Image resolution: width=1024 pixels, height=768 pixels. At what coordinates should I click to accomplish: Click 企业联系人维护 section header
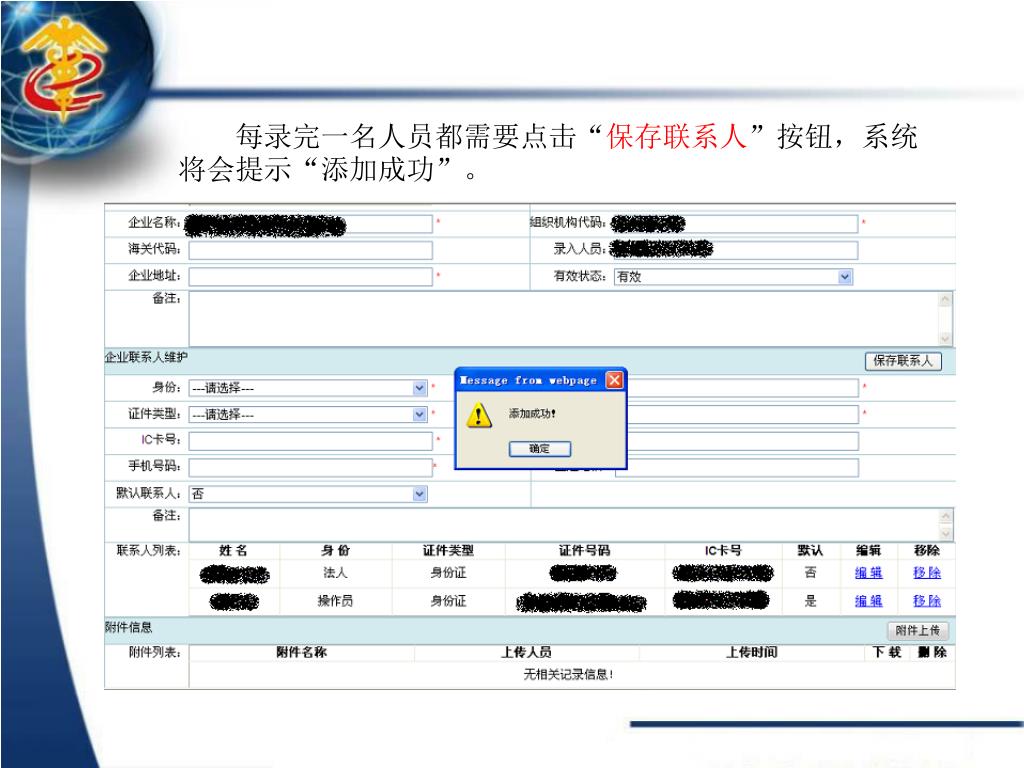pos(146,357)
